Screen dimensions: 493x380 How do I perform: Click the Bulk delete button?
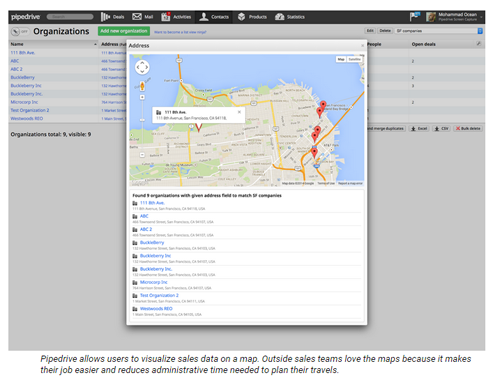click(x=468, y=129)
